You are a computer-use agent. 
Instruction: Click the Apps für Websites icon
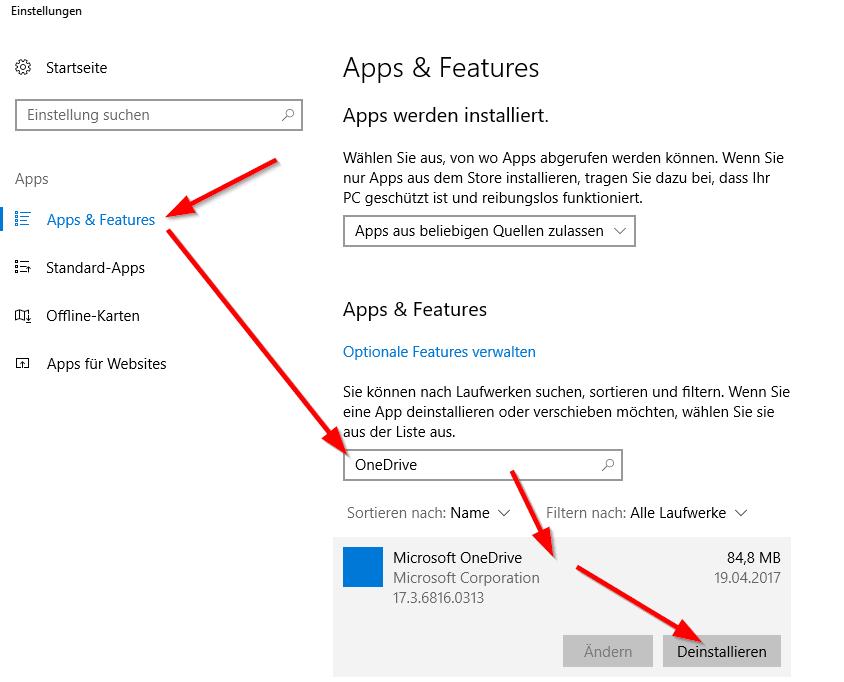pos(23,363)
